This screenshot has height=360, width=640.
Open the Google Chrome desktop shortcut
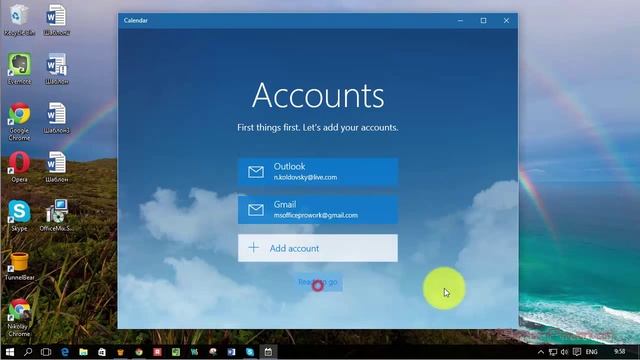(x=19, y=121)
